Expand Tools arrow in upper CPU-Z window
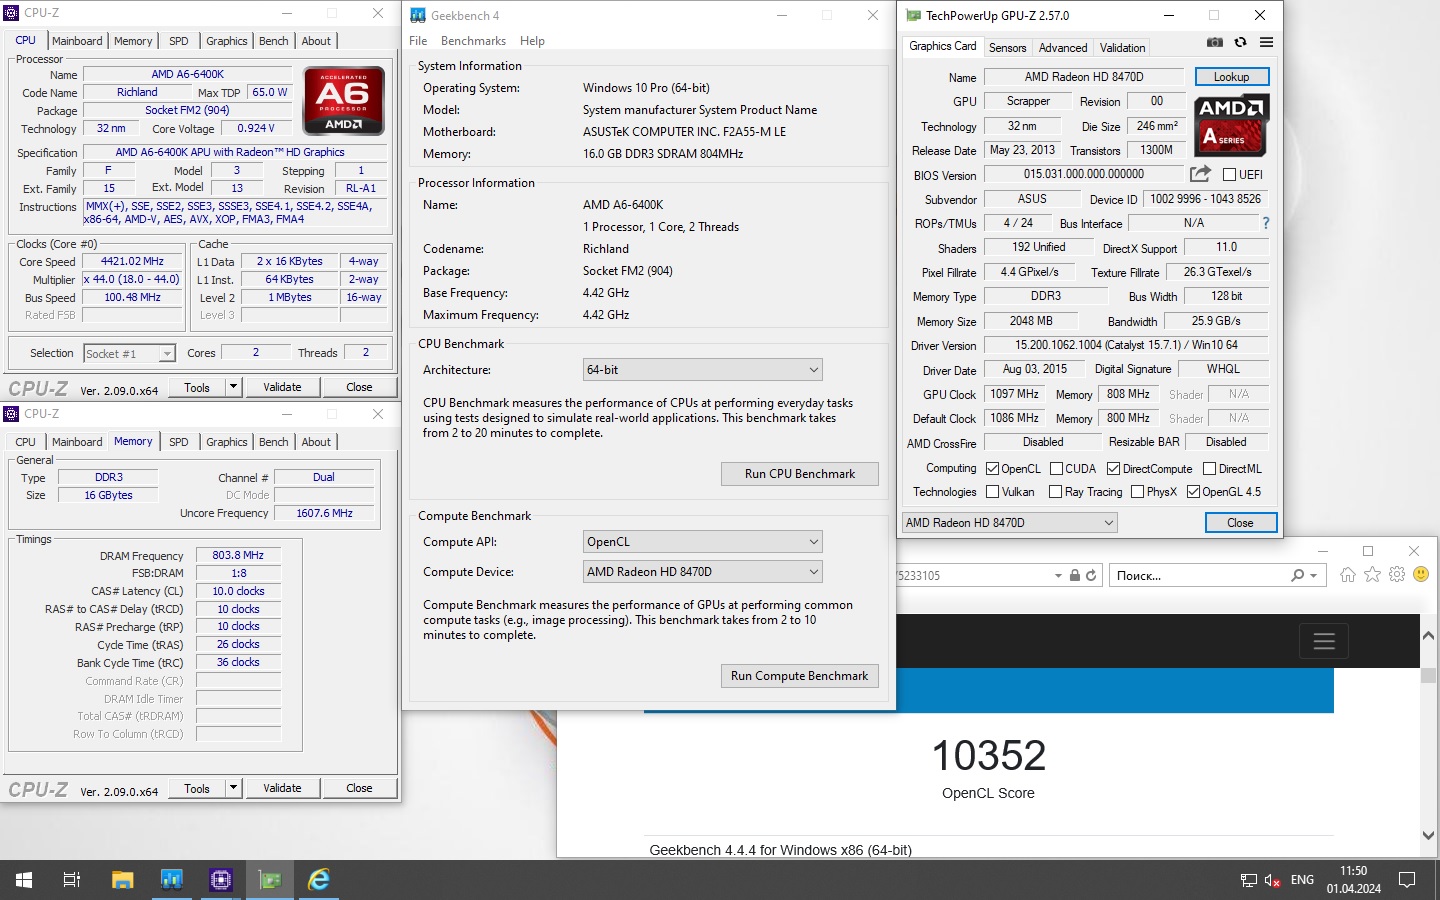This screenshot has height=900, width=1440. pyautogui.click(x=233, y=387)
